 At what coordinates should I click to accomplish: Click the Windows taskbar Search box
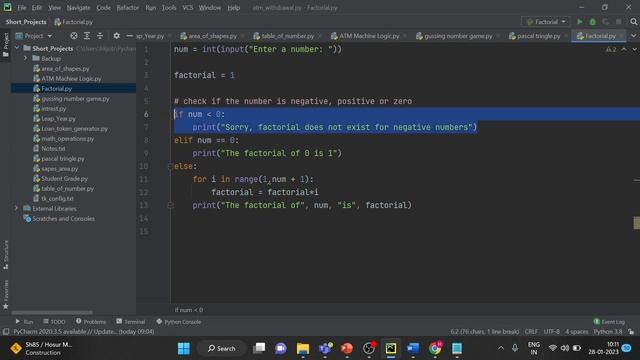pos(222,348)
